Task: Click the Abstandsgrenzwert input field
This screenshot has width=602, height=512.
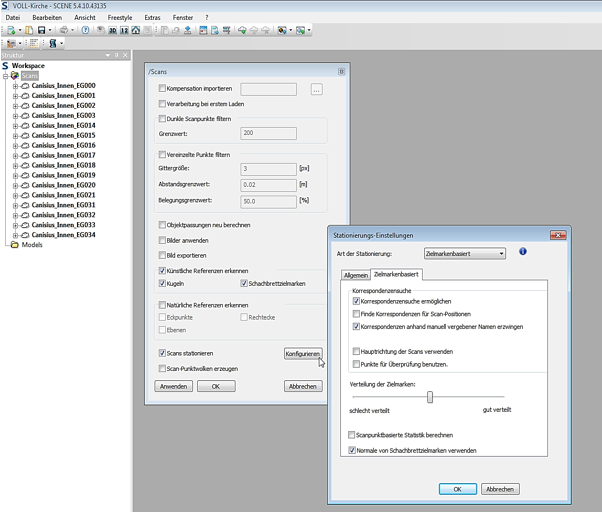Action: pyautogui.click(x=268, y=185)
